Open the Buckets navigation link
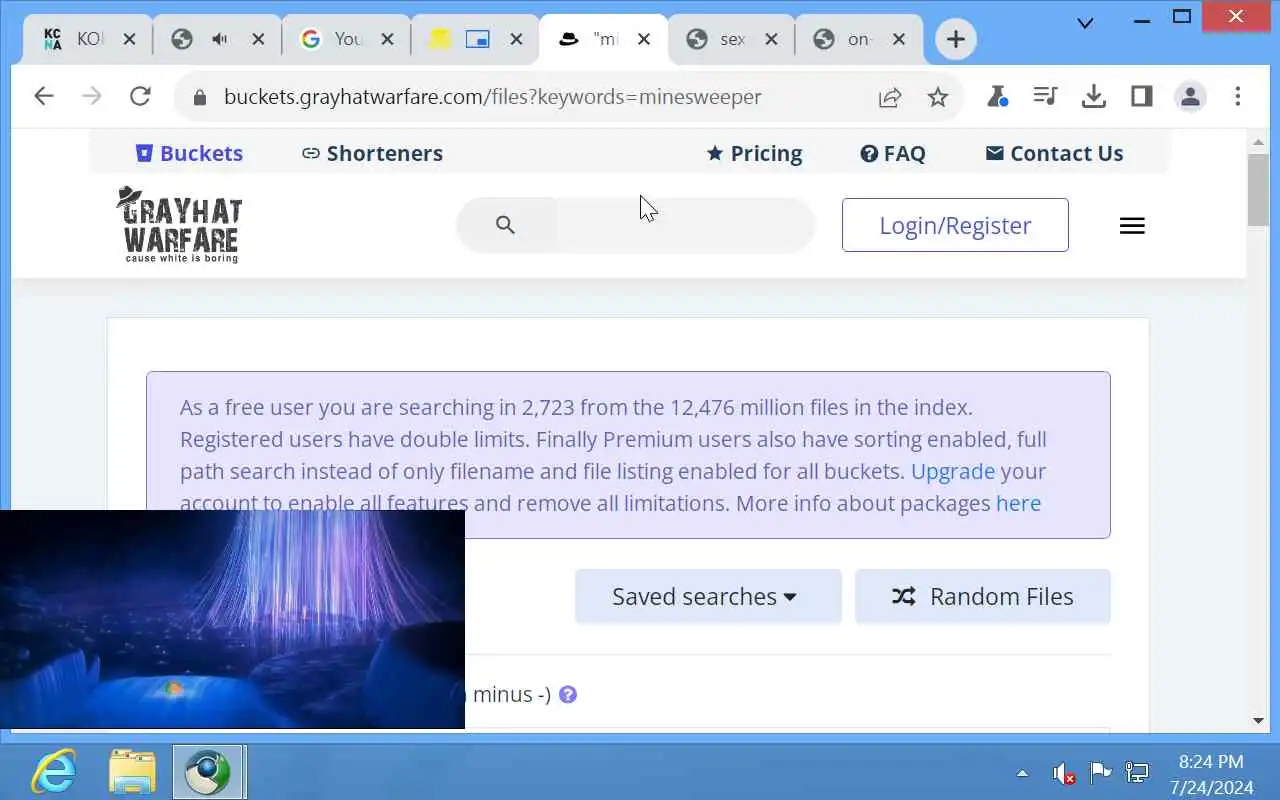This screenshot has width=1280, height=800. tap(189, 153)
